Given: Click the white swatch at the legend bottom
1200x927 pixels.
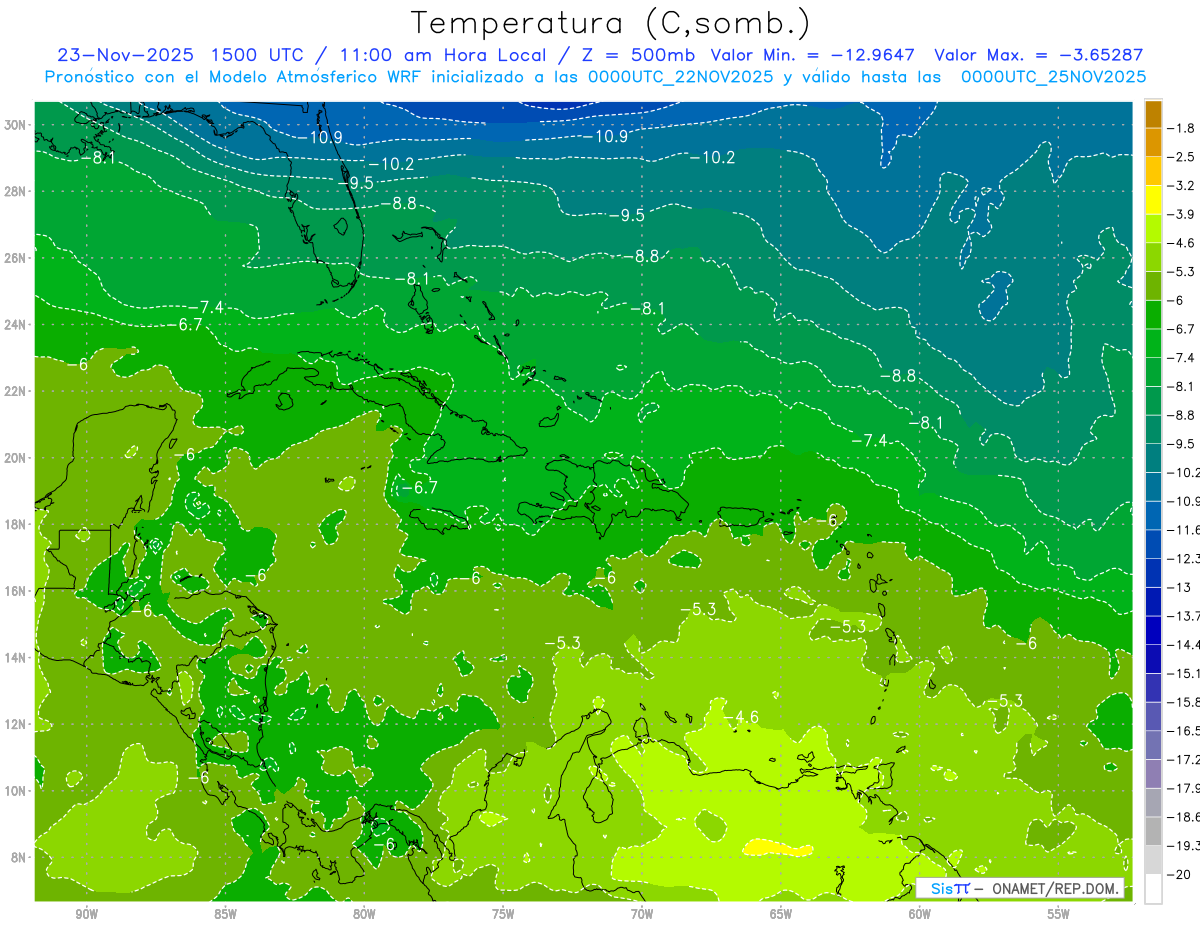Looking at the screenshot, I should pos(1153,888).
